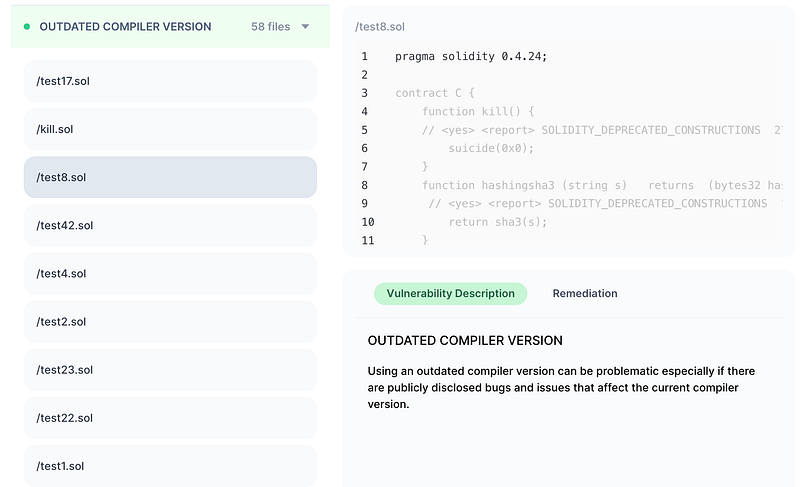
Task: Select the highlighted /test8.sol file
Action: [x=169, y=177]
